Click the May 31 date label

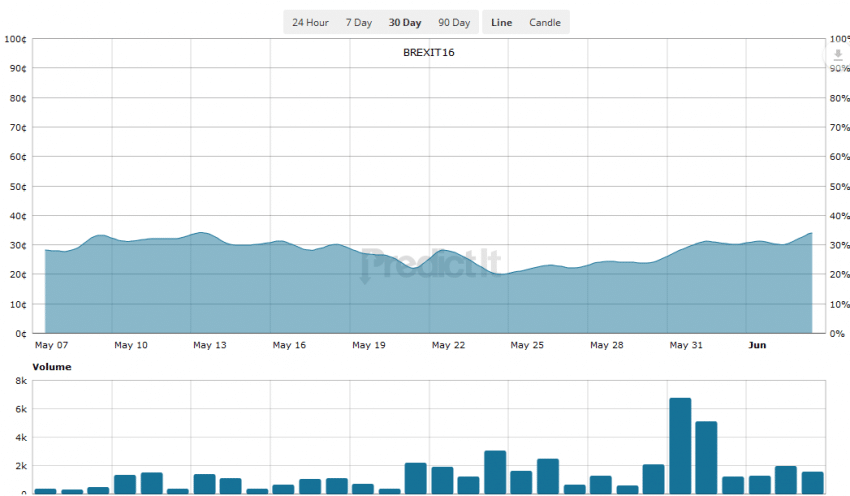point(686,345)
